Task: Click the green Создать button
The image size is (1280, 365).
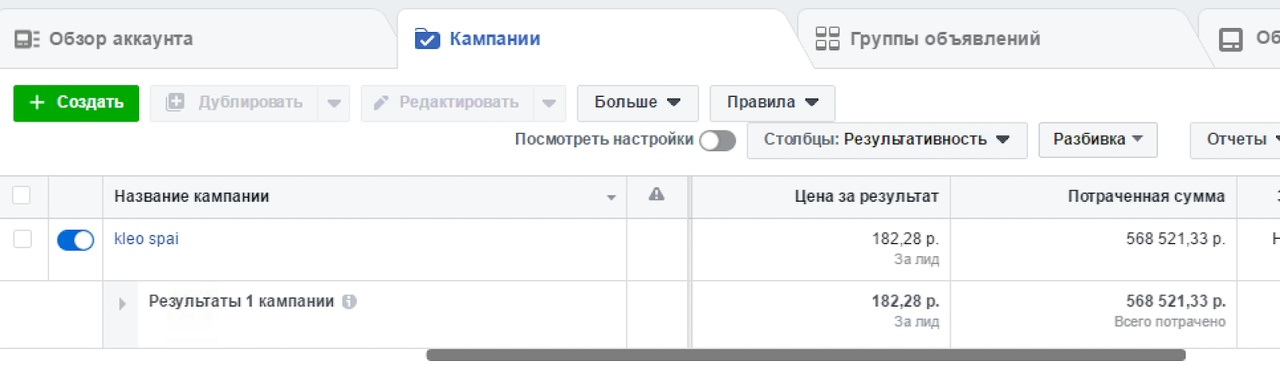Action: click(x=76, y=103)
